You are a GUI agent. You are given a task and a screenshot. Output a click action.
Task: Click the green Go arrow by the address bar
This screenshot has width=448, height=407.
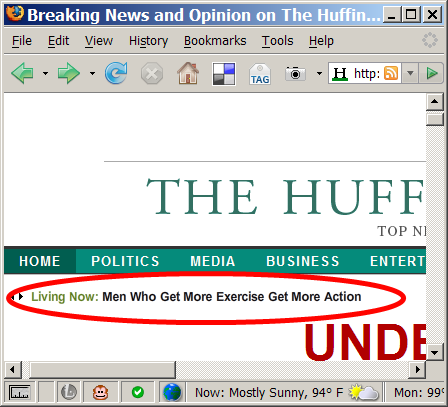(x=432, y=73)
